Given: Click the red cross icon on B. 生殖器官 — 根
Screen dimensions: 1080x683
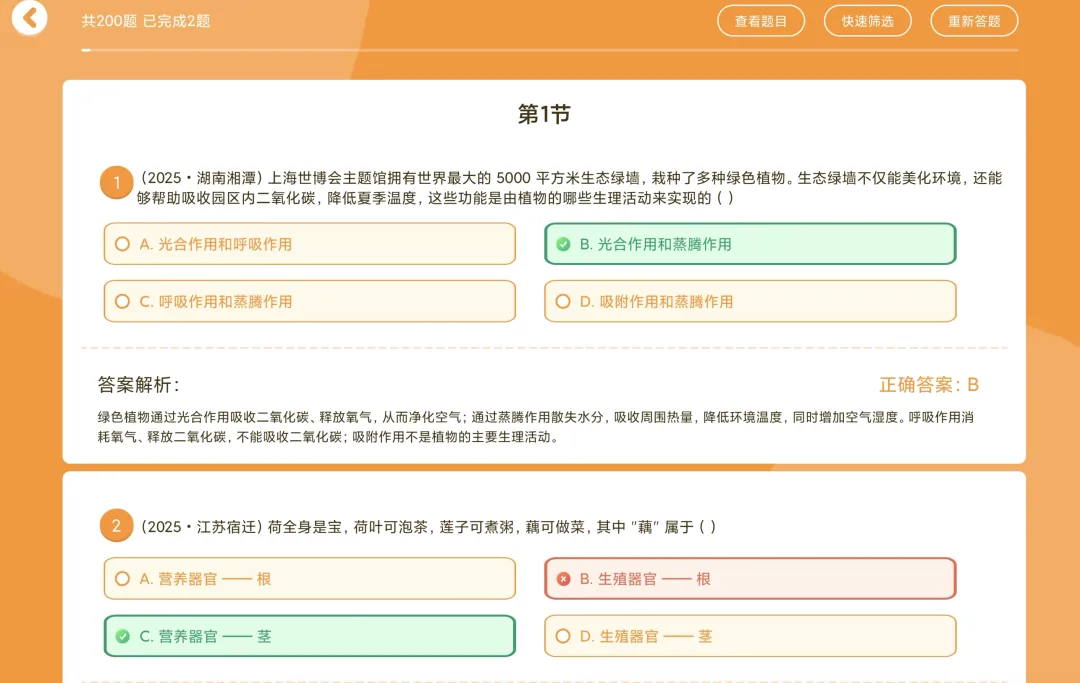Looking at the screenshot, I should [x=563, y=578].
